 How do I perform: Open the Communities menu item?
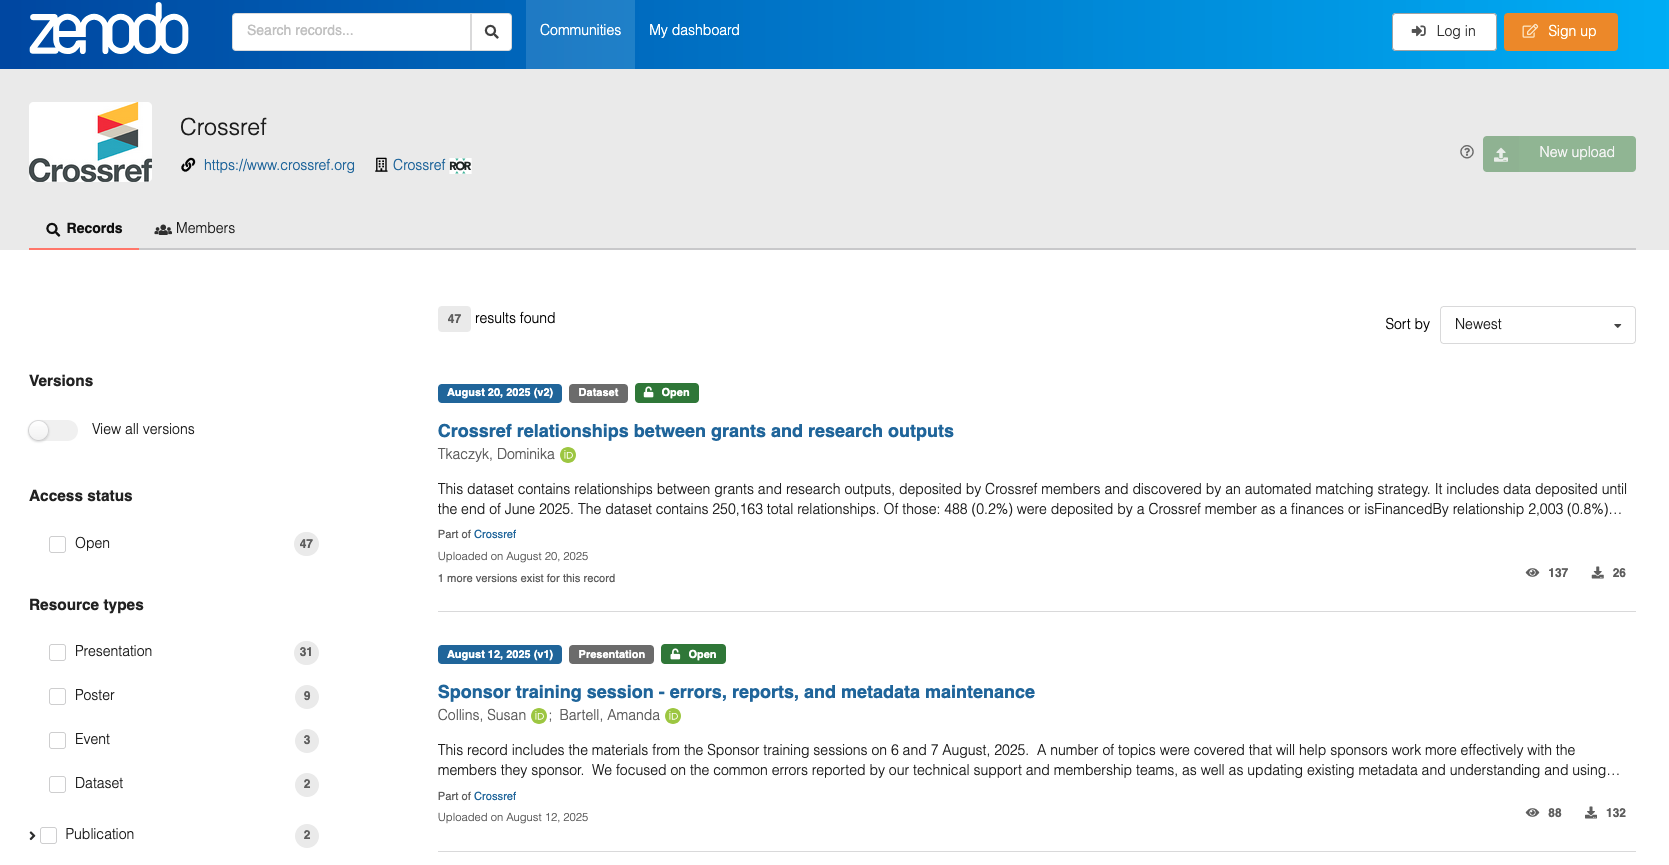(x=580, y=31)
